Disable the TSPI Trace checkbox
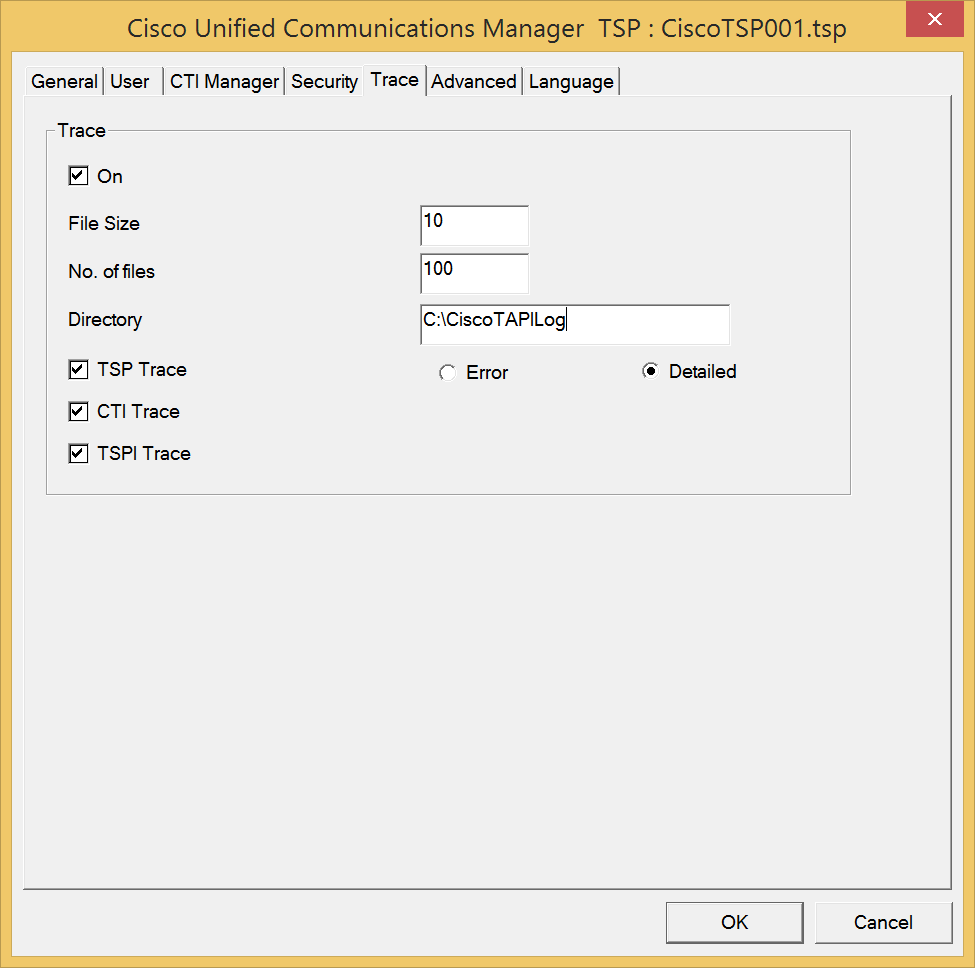975x968 pixels. 78,454
